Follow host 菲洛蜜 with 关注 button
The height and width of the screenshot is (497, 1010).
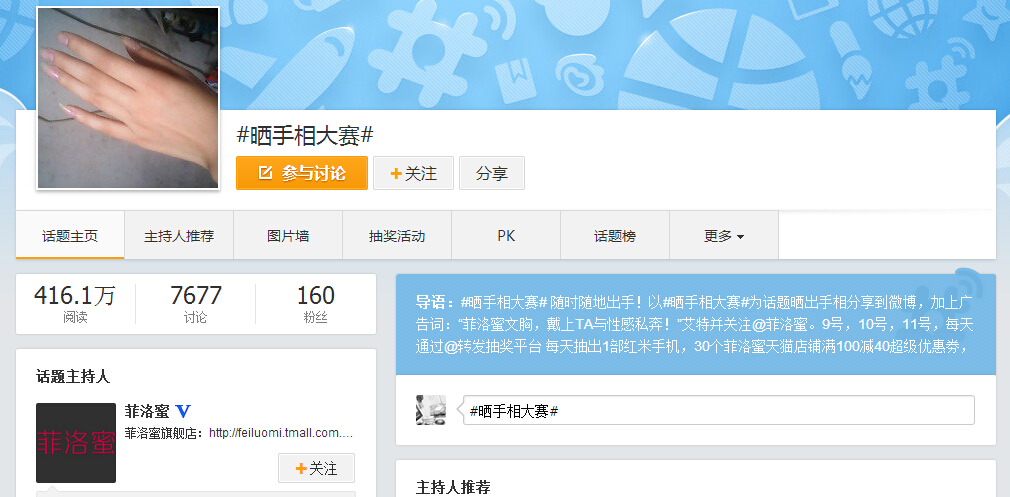coord(316,468)
